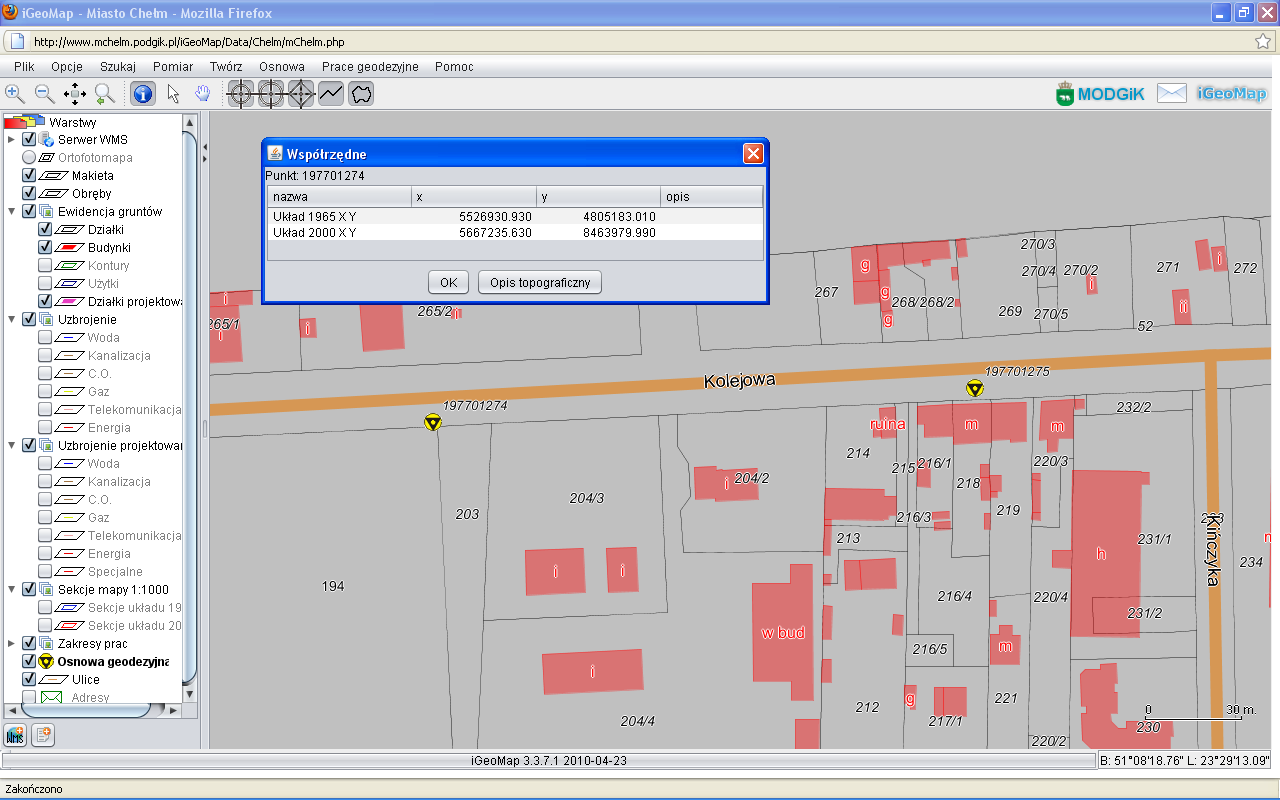Choose diamond crosshair survey point tool
1280x800 pixels.
[301, 93]
